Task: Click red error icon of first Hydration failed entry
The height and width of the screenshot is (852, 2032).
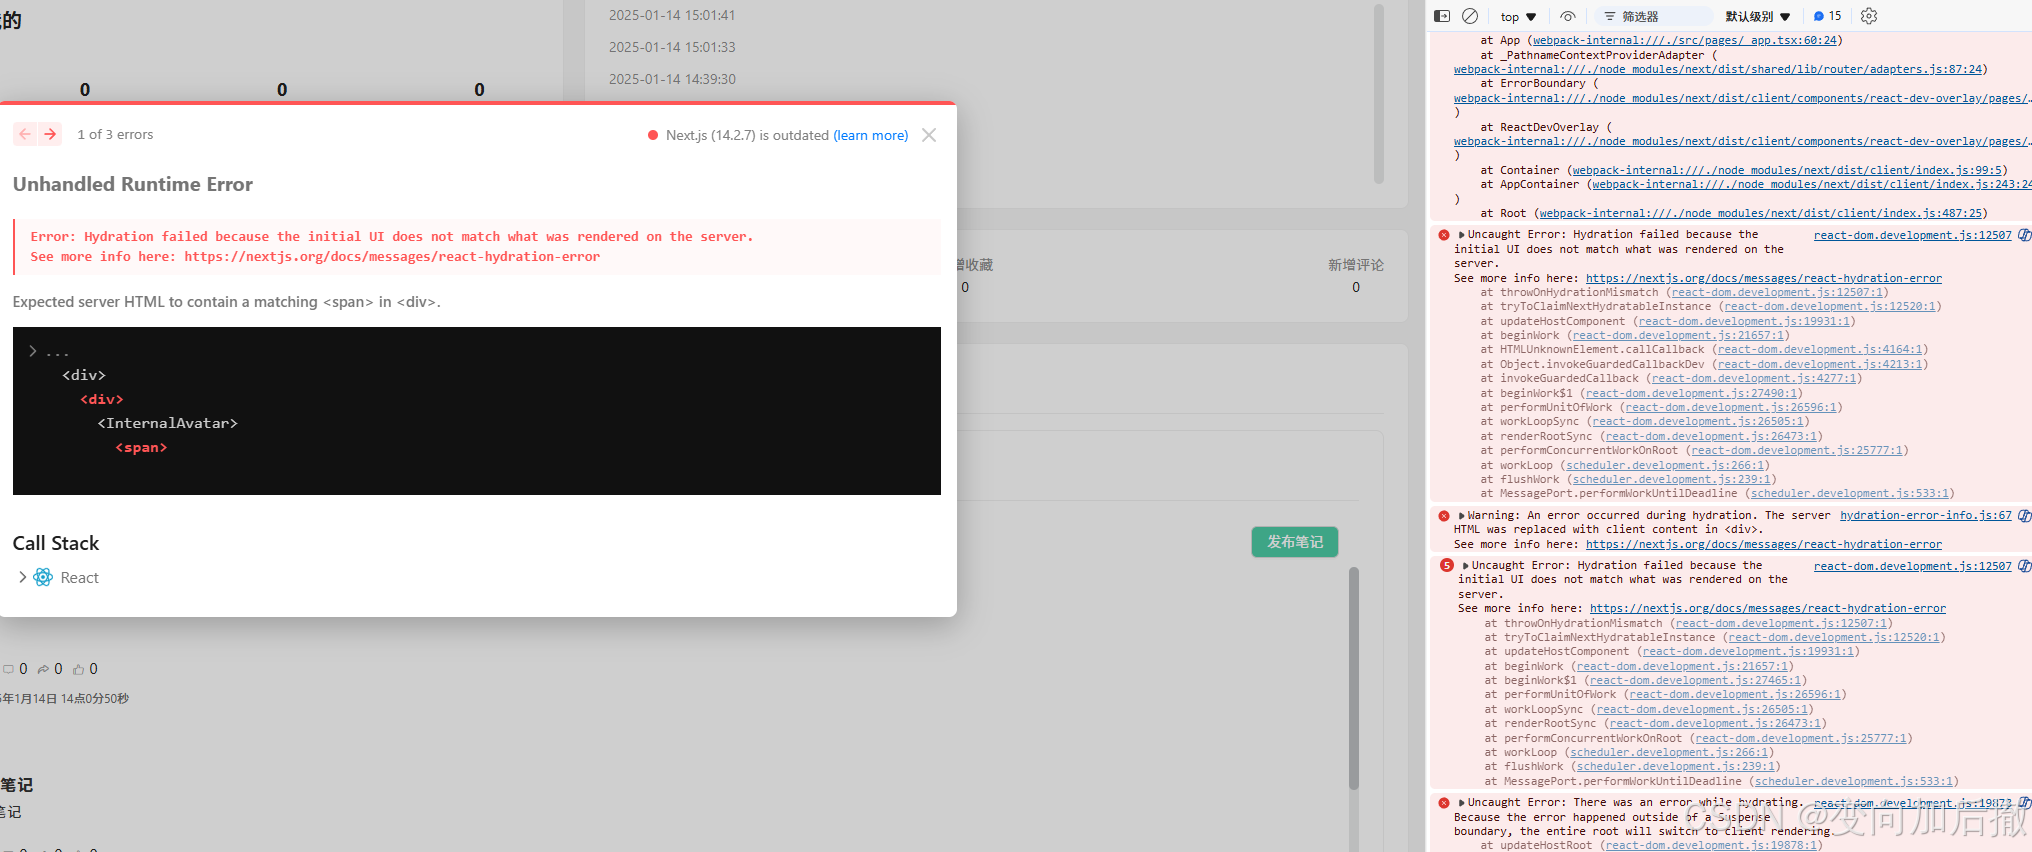Action: 1444,235
